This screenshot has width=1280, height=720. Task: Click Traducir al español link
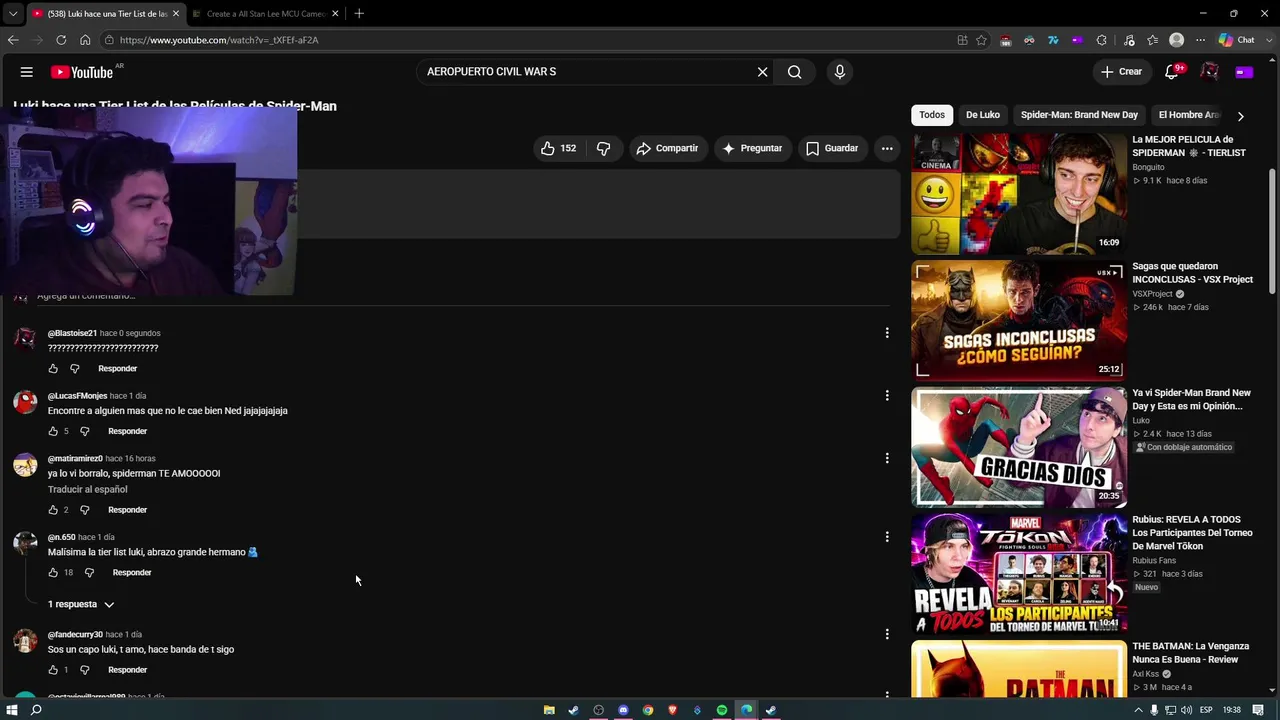coord(88,490)
